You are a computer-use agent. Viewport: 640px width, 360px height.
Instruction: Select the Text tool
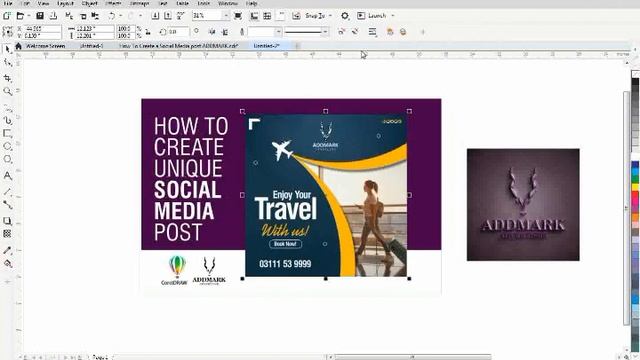(x=7, y=176)
